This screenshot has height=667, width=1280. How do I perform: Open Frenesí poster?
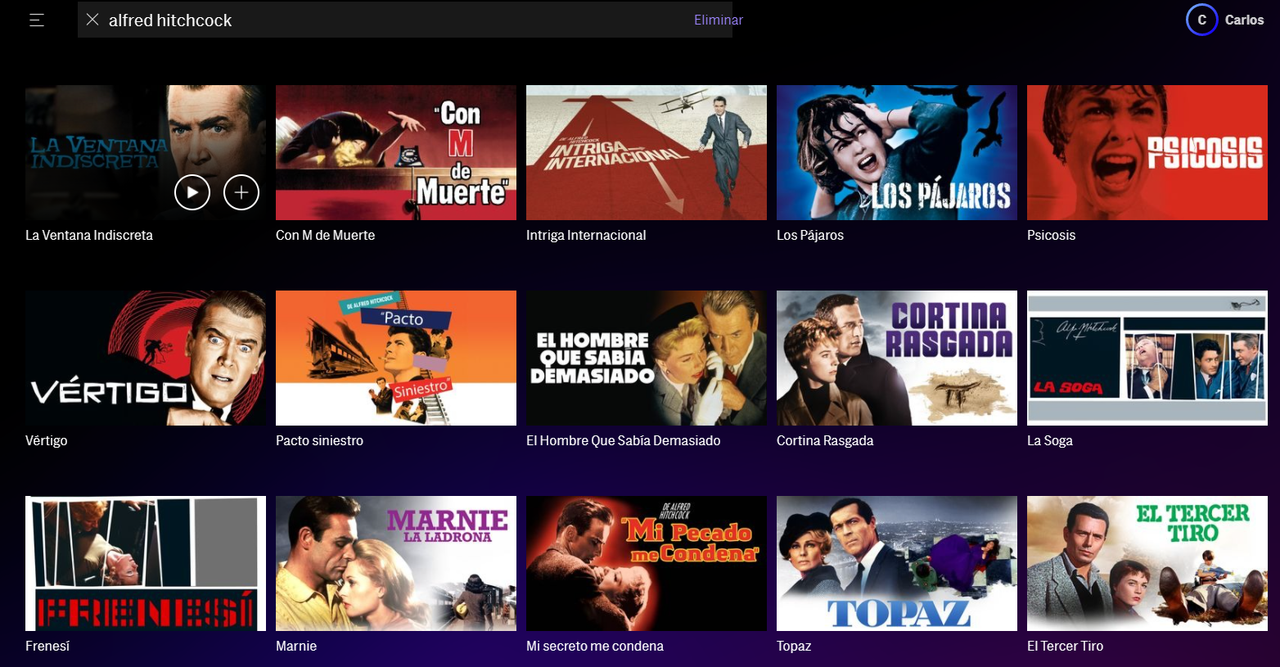[x=146, y=563]
